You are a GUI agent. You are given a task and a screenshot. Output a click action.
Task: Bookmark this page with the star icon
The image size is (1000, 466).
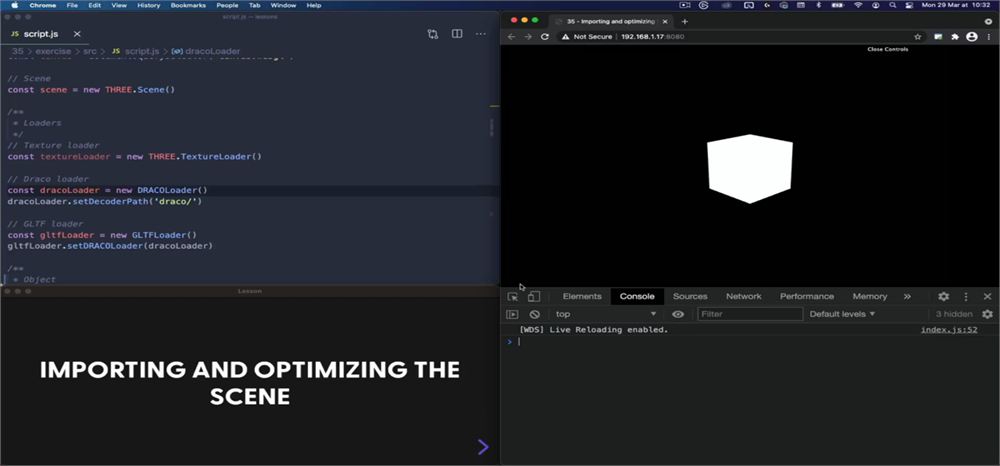[x=918, y=37]
